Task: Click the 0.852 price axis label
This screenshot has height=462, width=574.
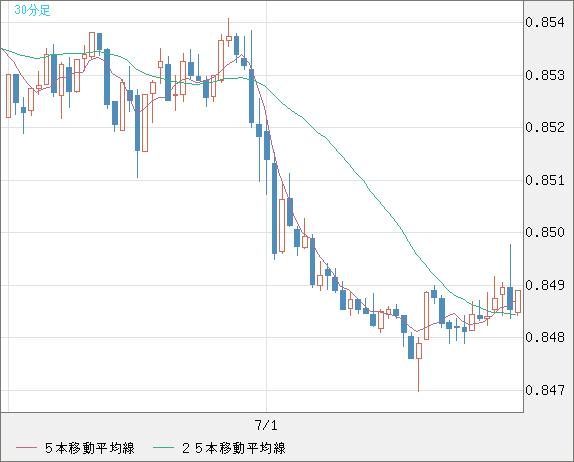Action: pos(545,127)
